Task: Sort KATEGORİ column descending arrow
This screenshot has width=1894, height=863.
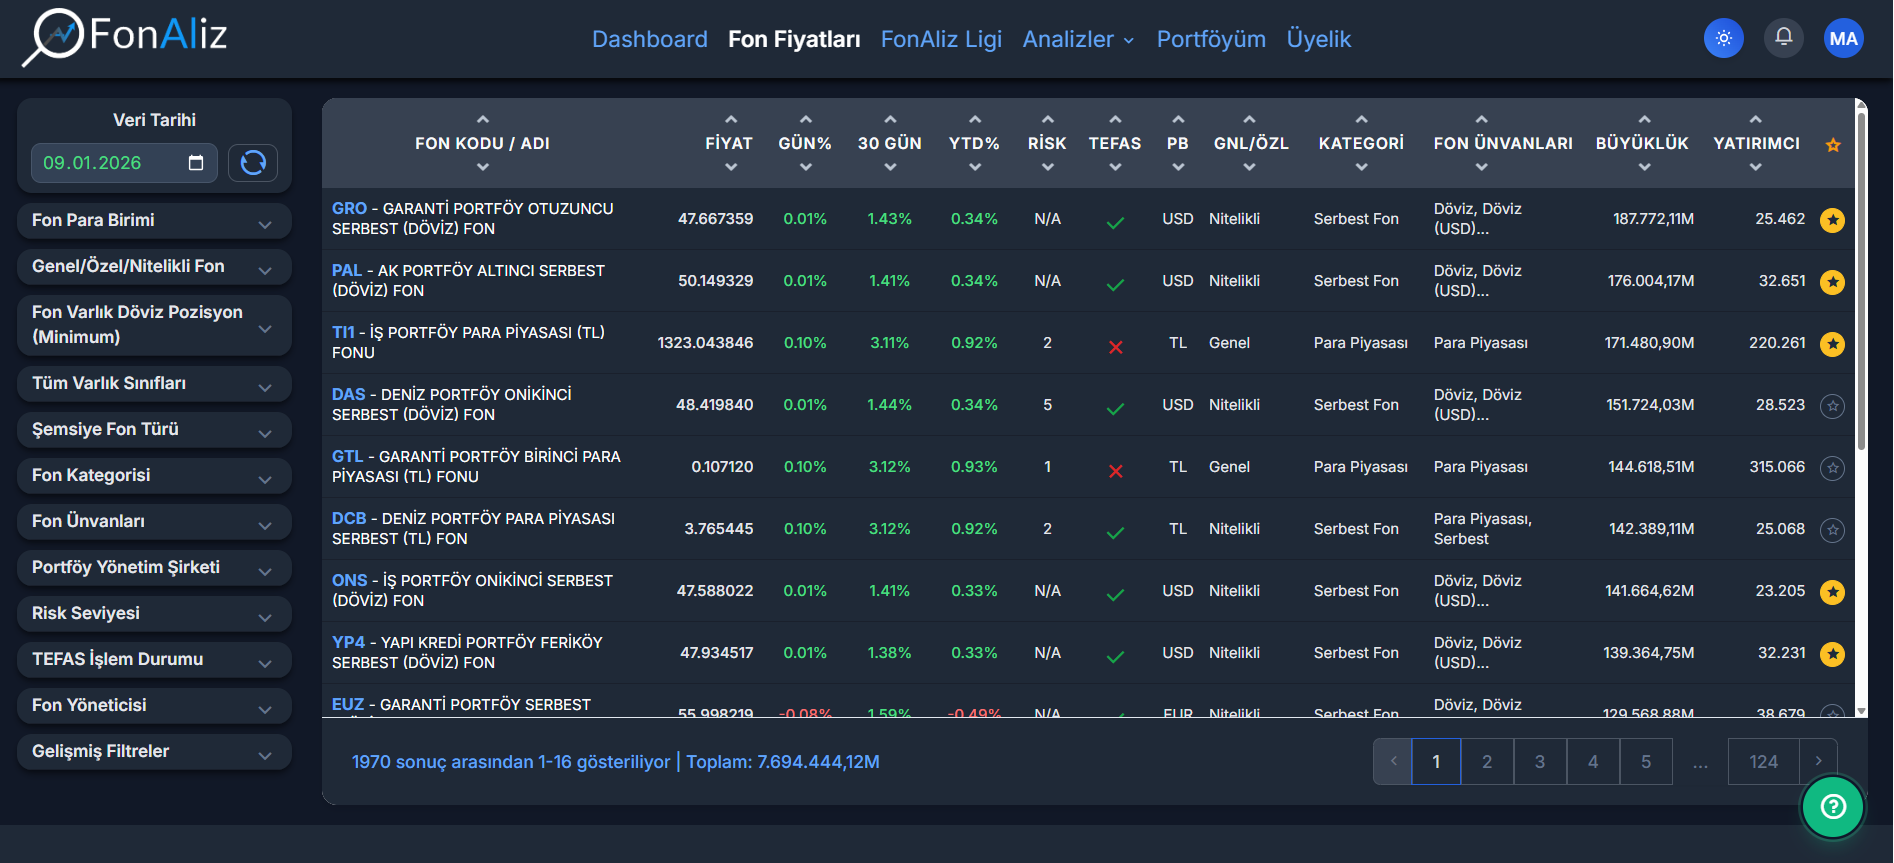Action: (1361, 167)
